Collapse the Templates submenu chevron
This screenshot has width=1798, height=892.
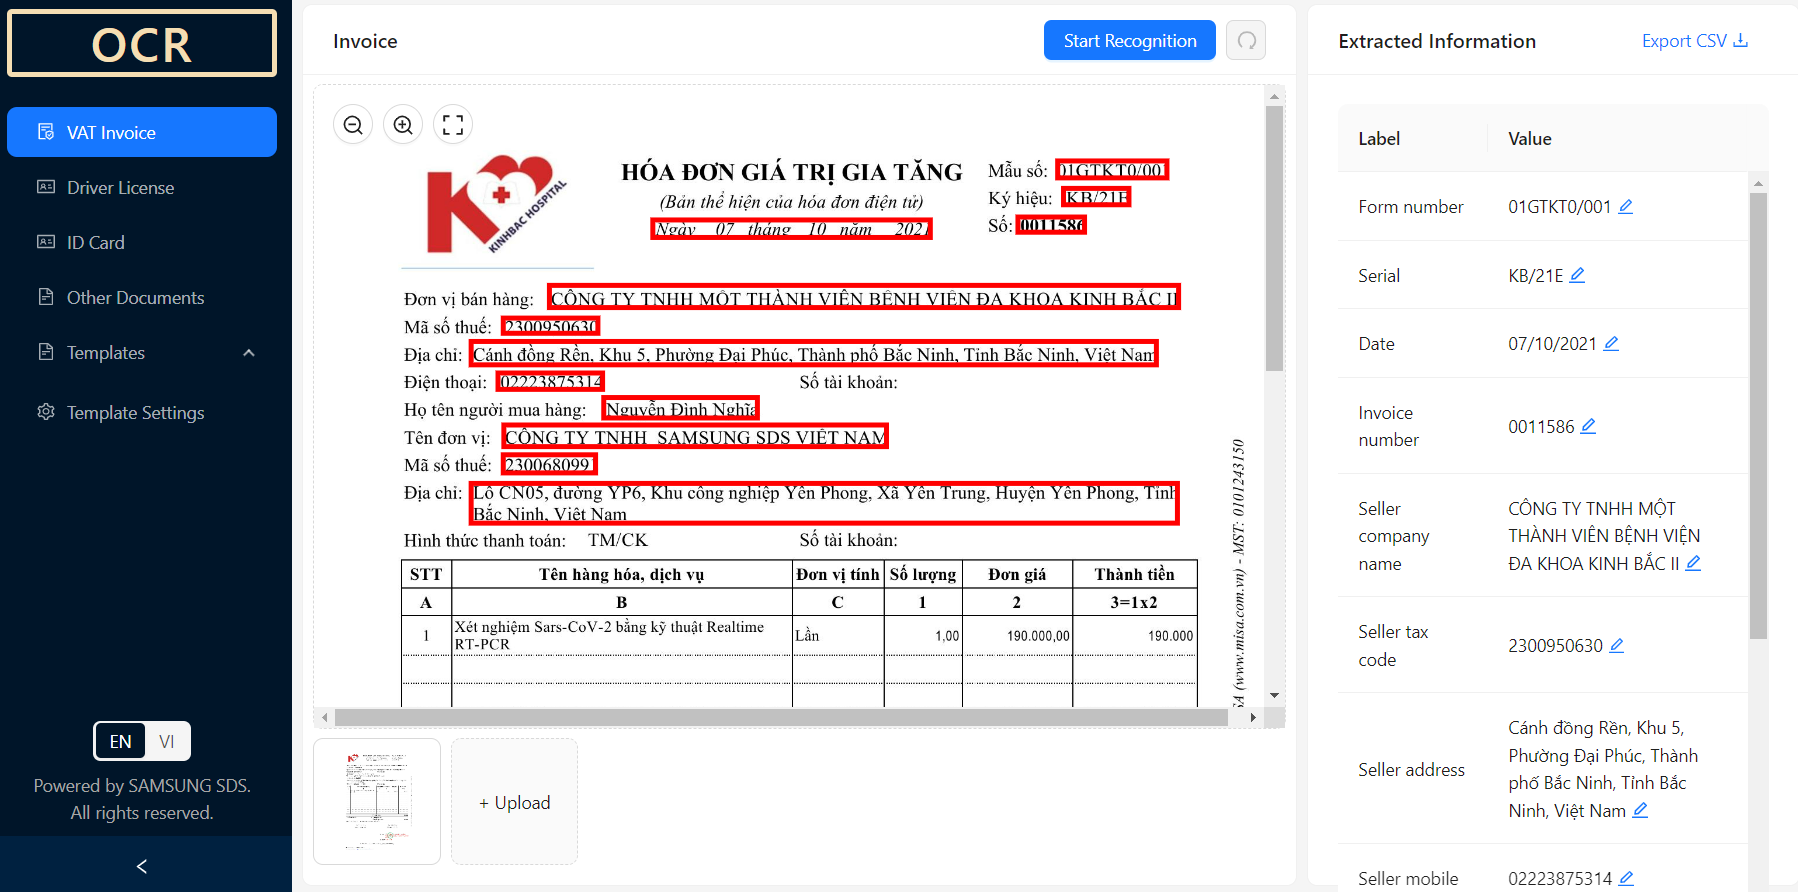click(x=249, y=352)
